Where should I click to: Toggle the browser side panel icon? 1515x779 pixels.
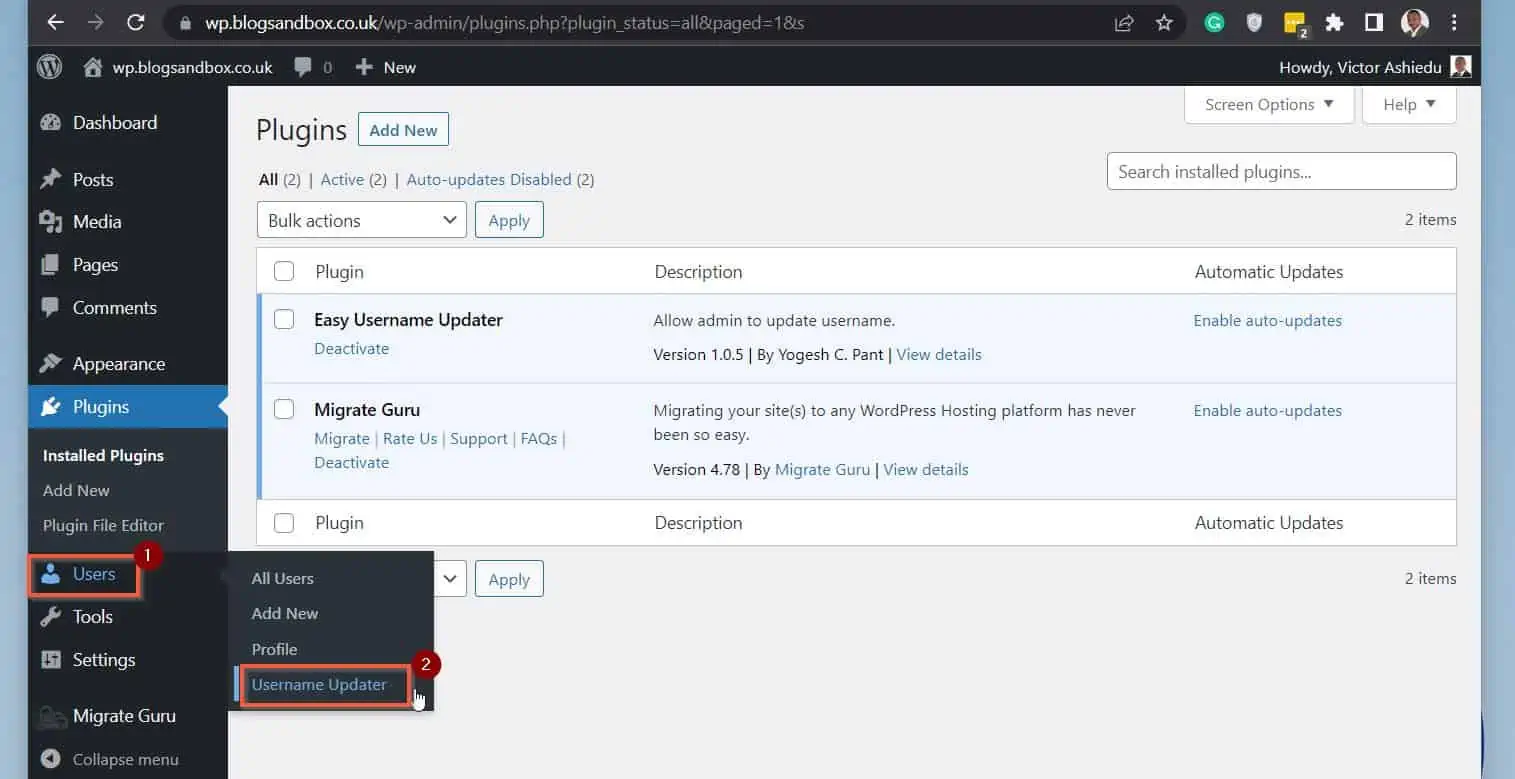[x=1374, y=22]
